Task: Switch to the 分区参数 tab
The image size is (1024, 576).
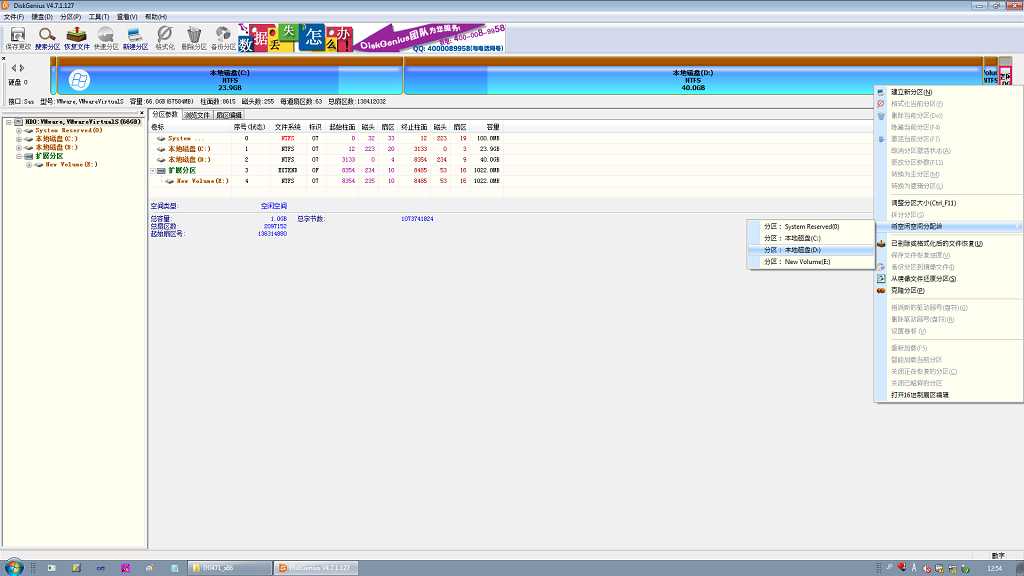Action: click(x=165, y=114)
